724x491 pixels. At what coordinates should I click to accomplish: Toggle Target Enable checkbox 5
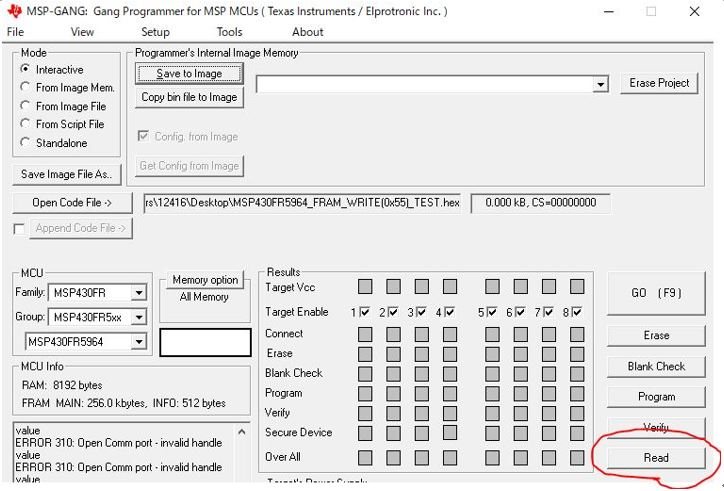pos(492,312)
